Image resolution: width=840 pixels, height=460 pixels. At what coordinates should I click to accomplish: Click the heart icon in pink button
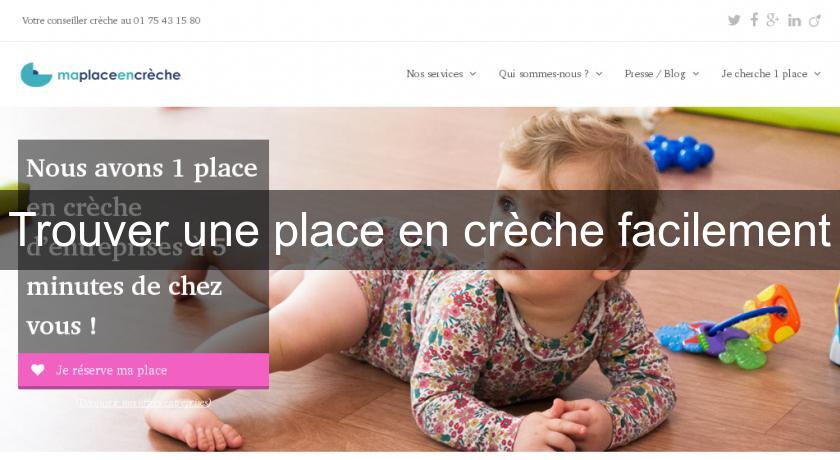click(x=38, y=369)
